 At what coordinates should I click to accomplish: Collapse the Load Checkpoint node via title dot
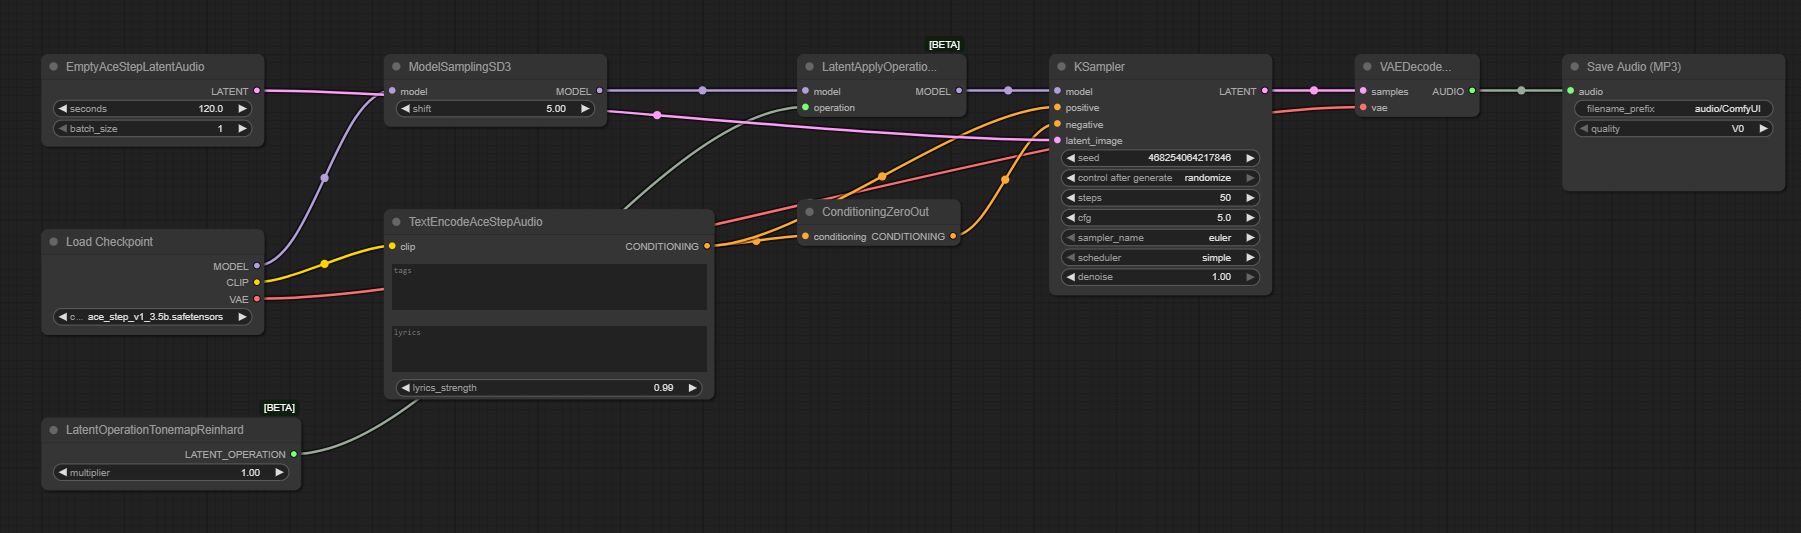(54, 242)
